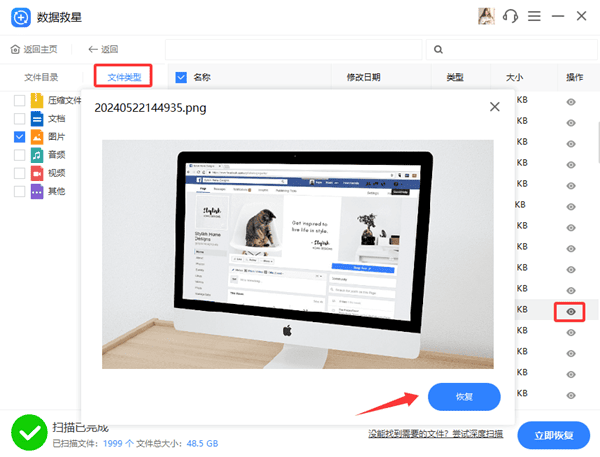Viewport: 600px width, 457px height.
Task: Click the 其他 purple dots icon
Action: pyautogui.click(x=37, y=191)
